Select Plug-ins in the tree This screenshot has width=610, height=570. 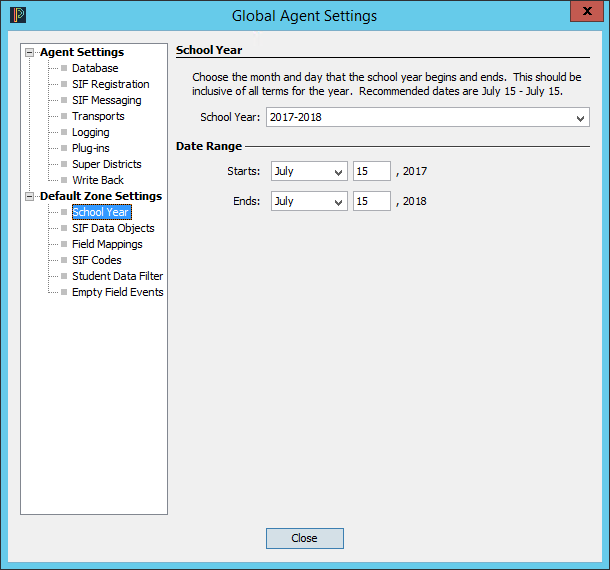coord(90,149)
